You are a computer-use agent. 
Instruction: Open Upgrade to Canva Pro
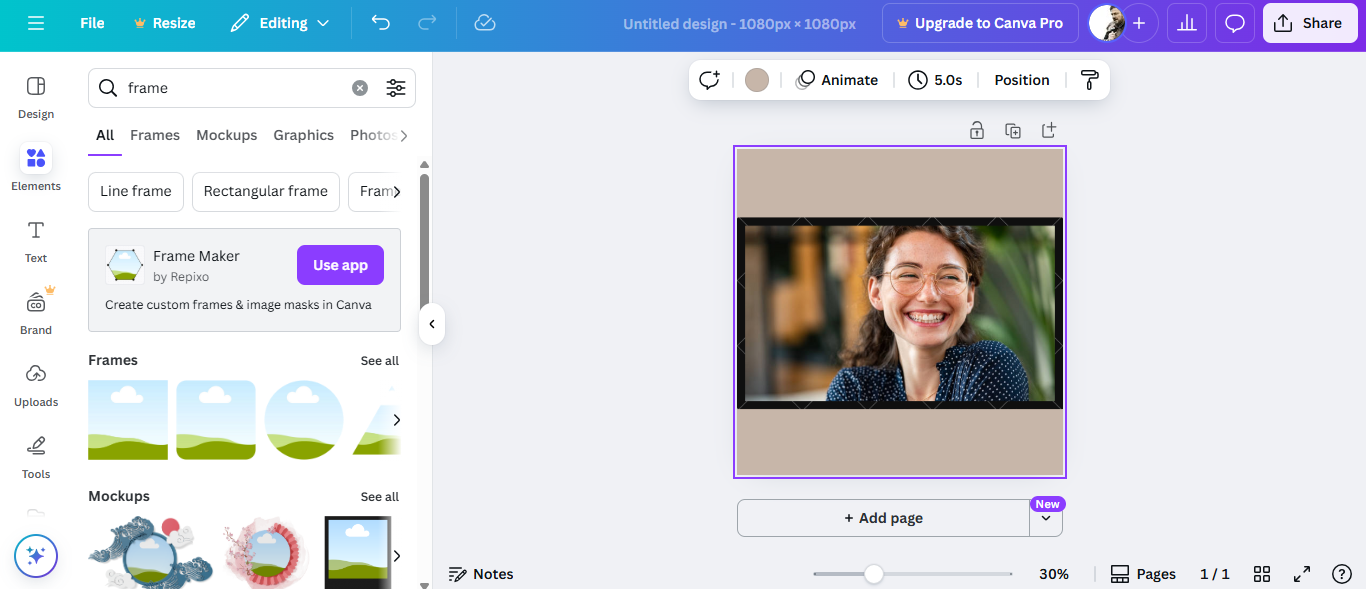click(x=980, y=22)
